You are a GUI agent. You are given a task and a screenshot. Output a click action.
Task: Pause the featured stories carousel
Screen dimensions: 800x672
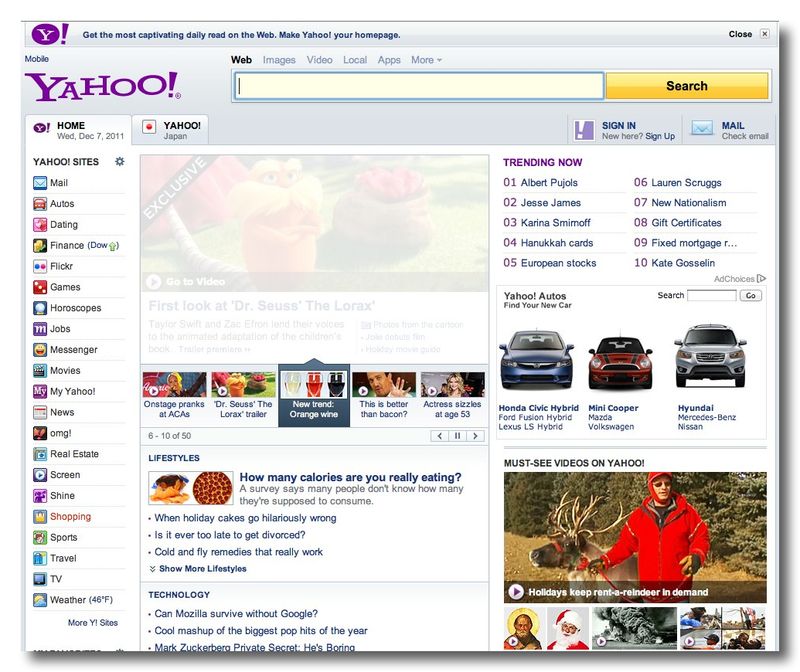(x=457, y=436)
